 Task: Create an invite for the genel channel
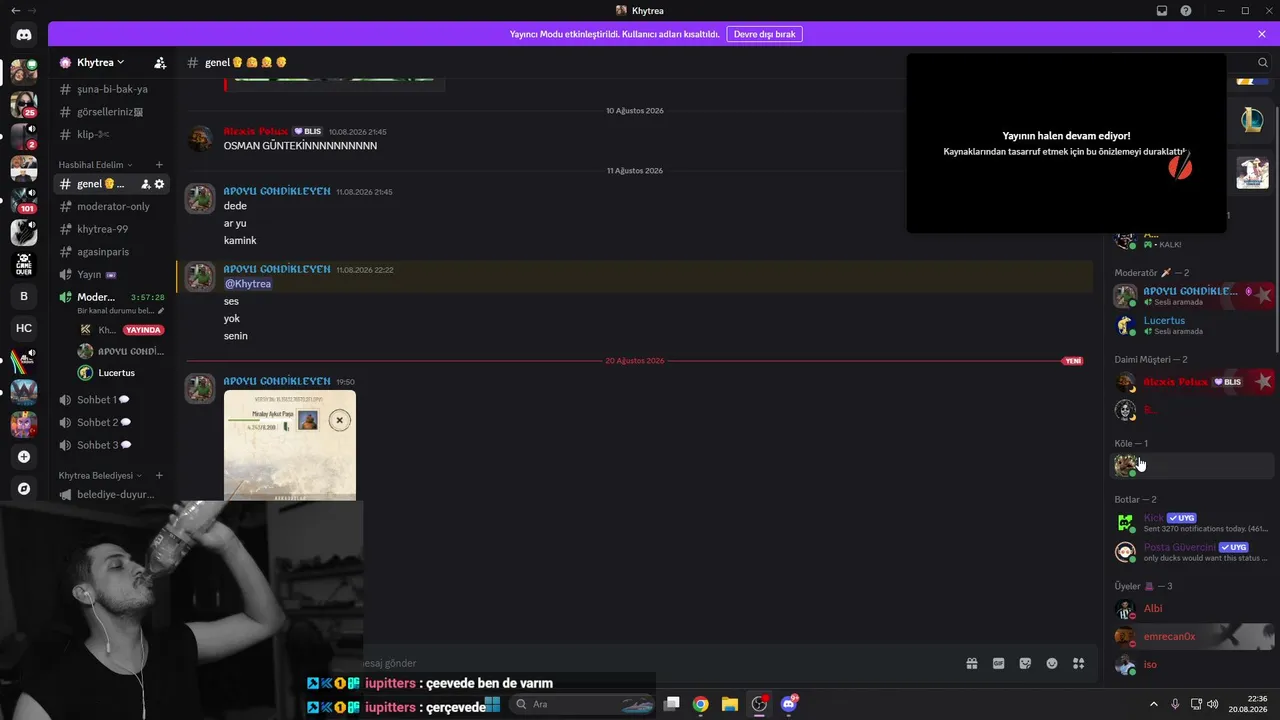pyautogui.click(x=146, y=184)
